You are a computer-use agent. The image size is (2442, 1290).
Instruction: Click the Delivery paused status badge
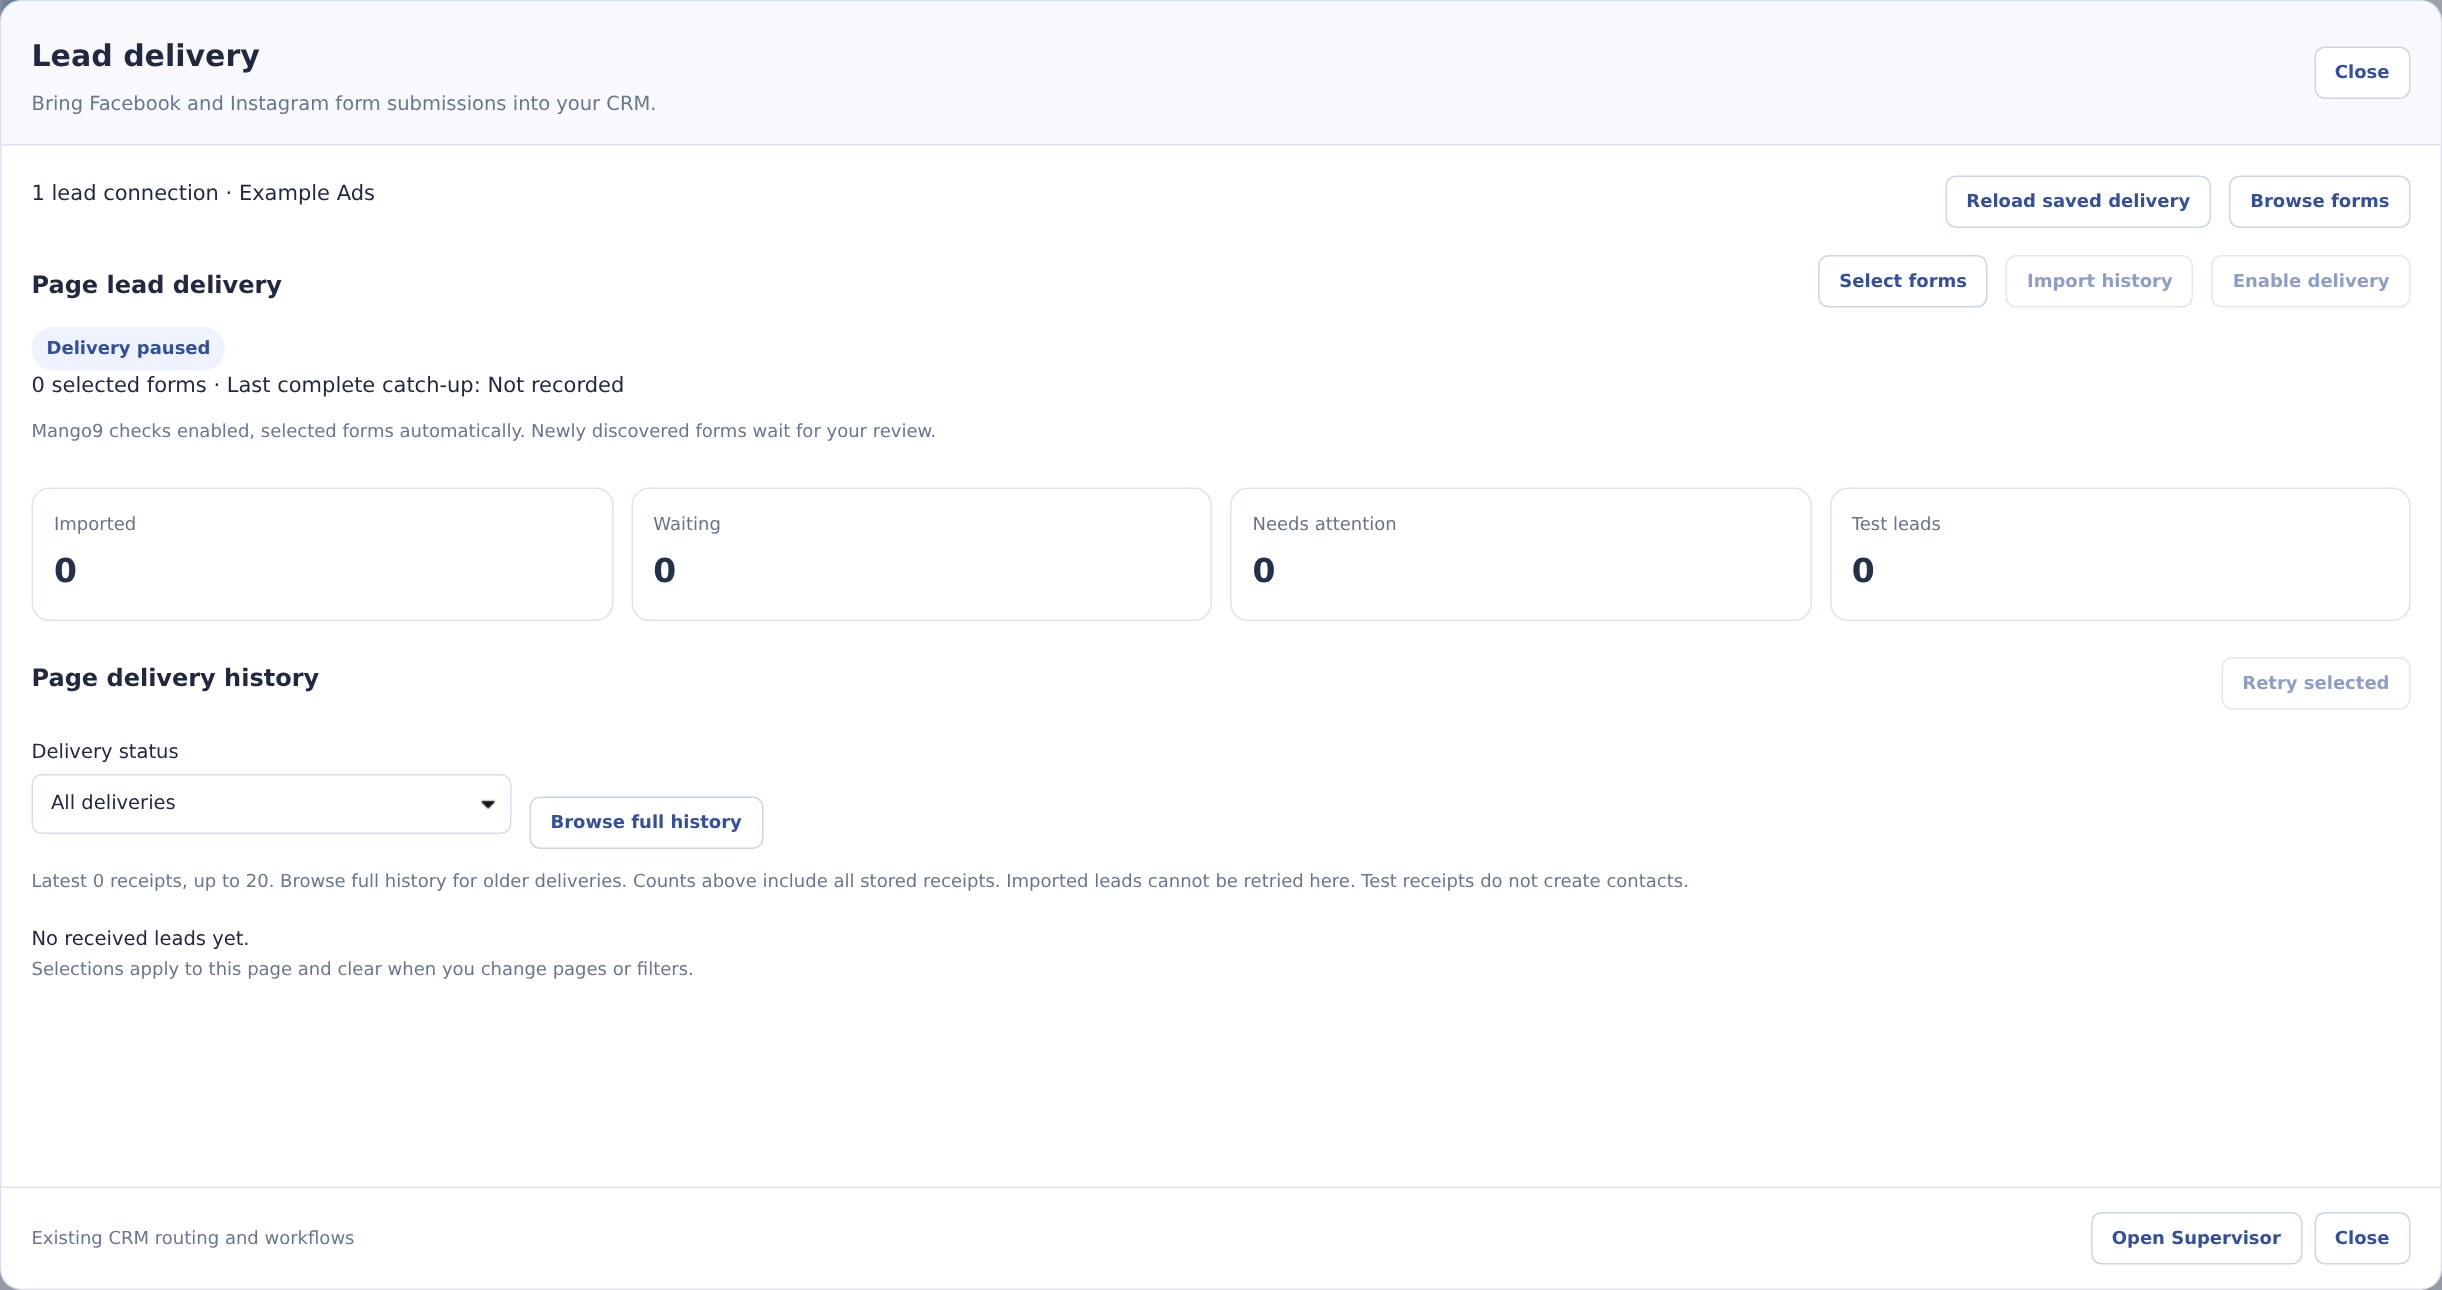(128, 348)
